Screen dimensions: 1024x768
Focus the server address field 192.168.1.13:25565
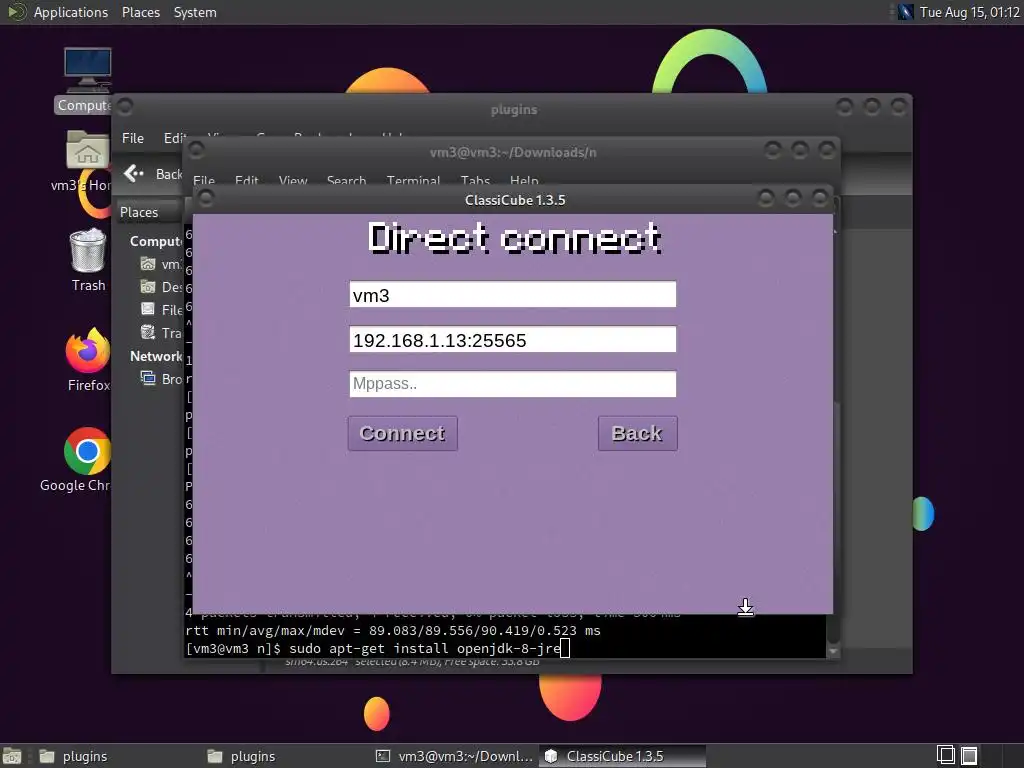pos(513,340)
